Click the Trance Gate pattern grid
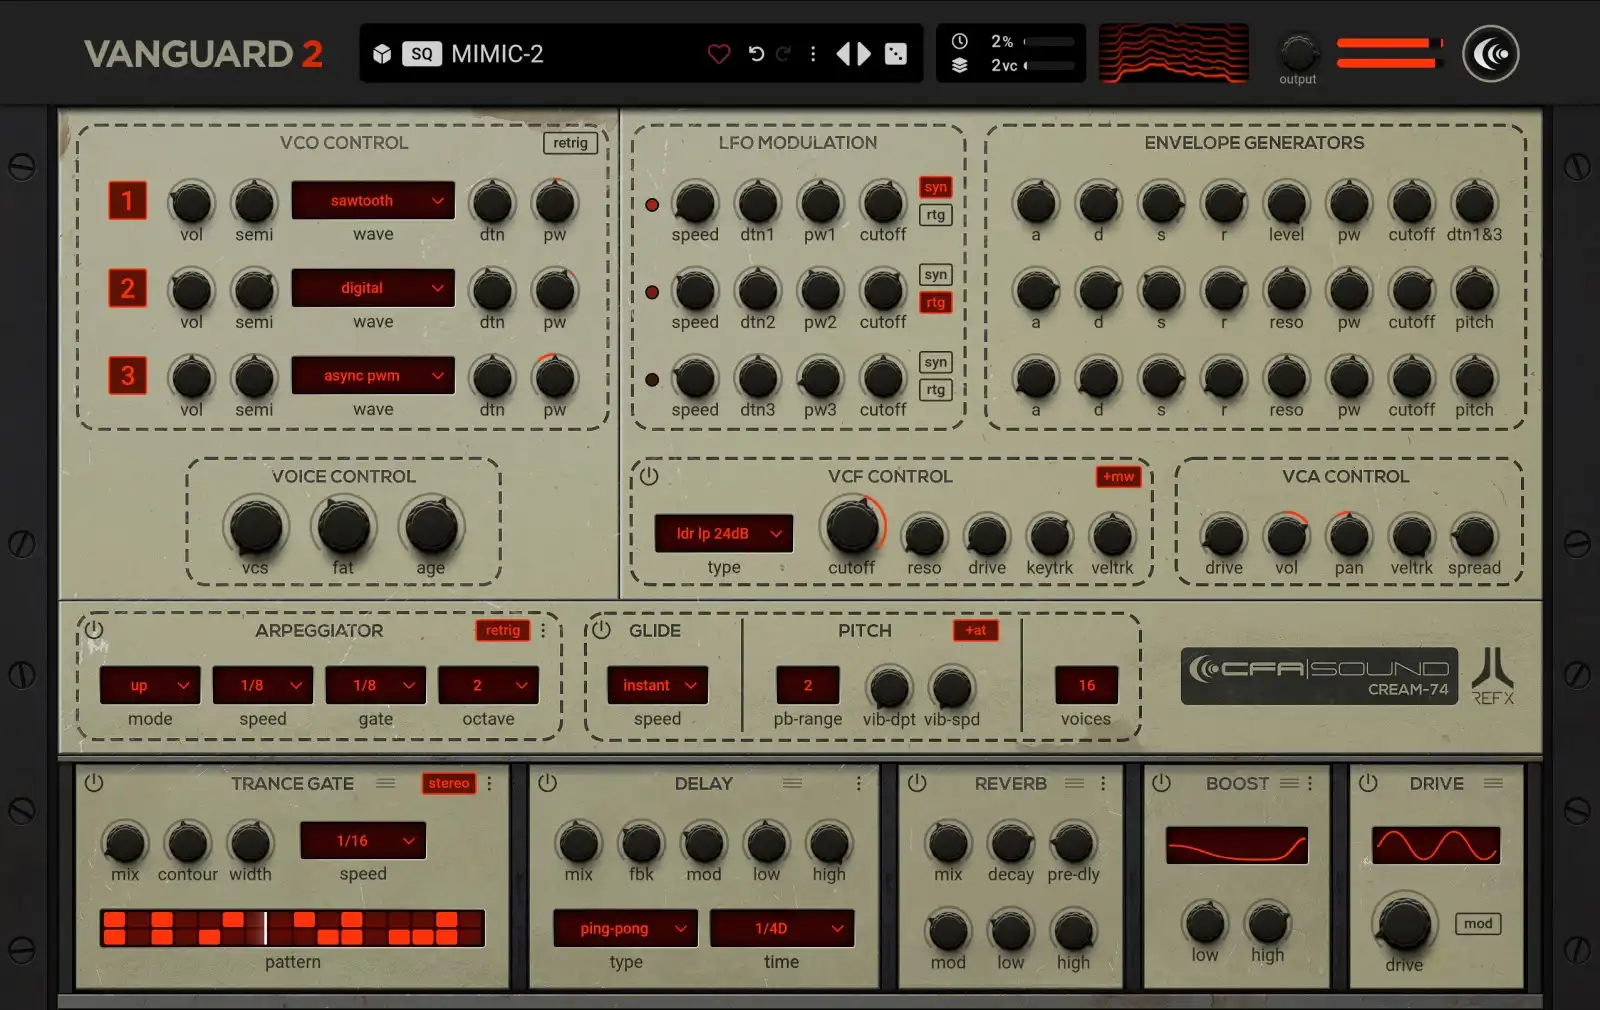Image resolution: width=1600 pixels, height=1010 pixels. point(292,928)
